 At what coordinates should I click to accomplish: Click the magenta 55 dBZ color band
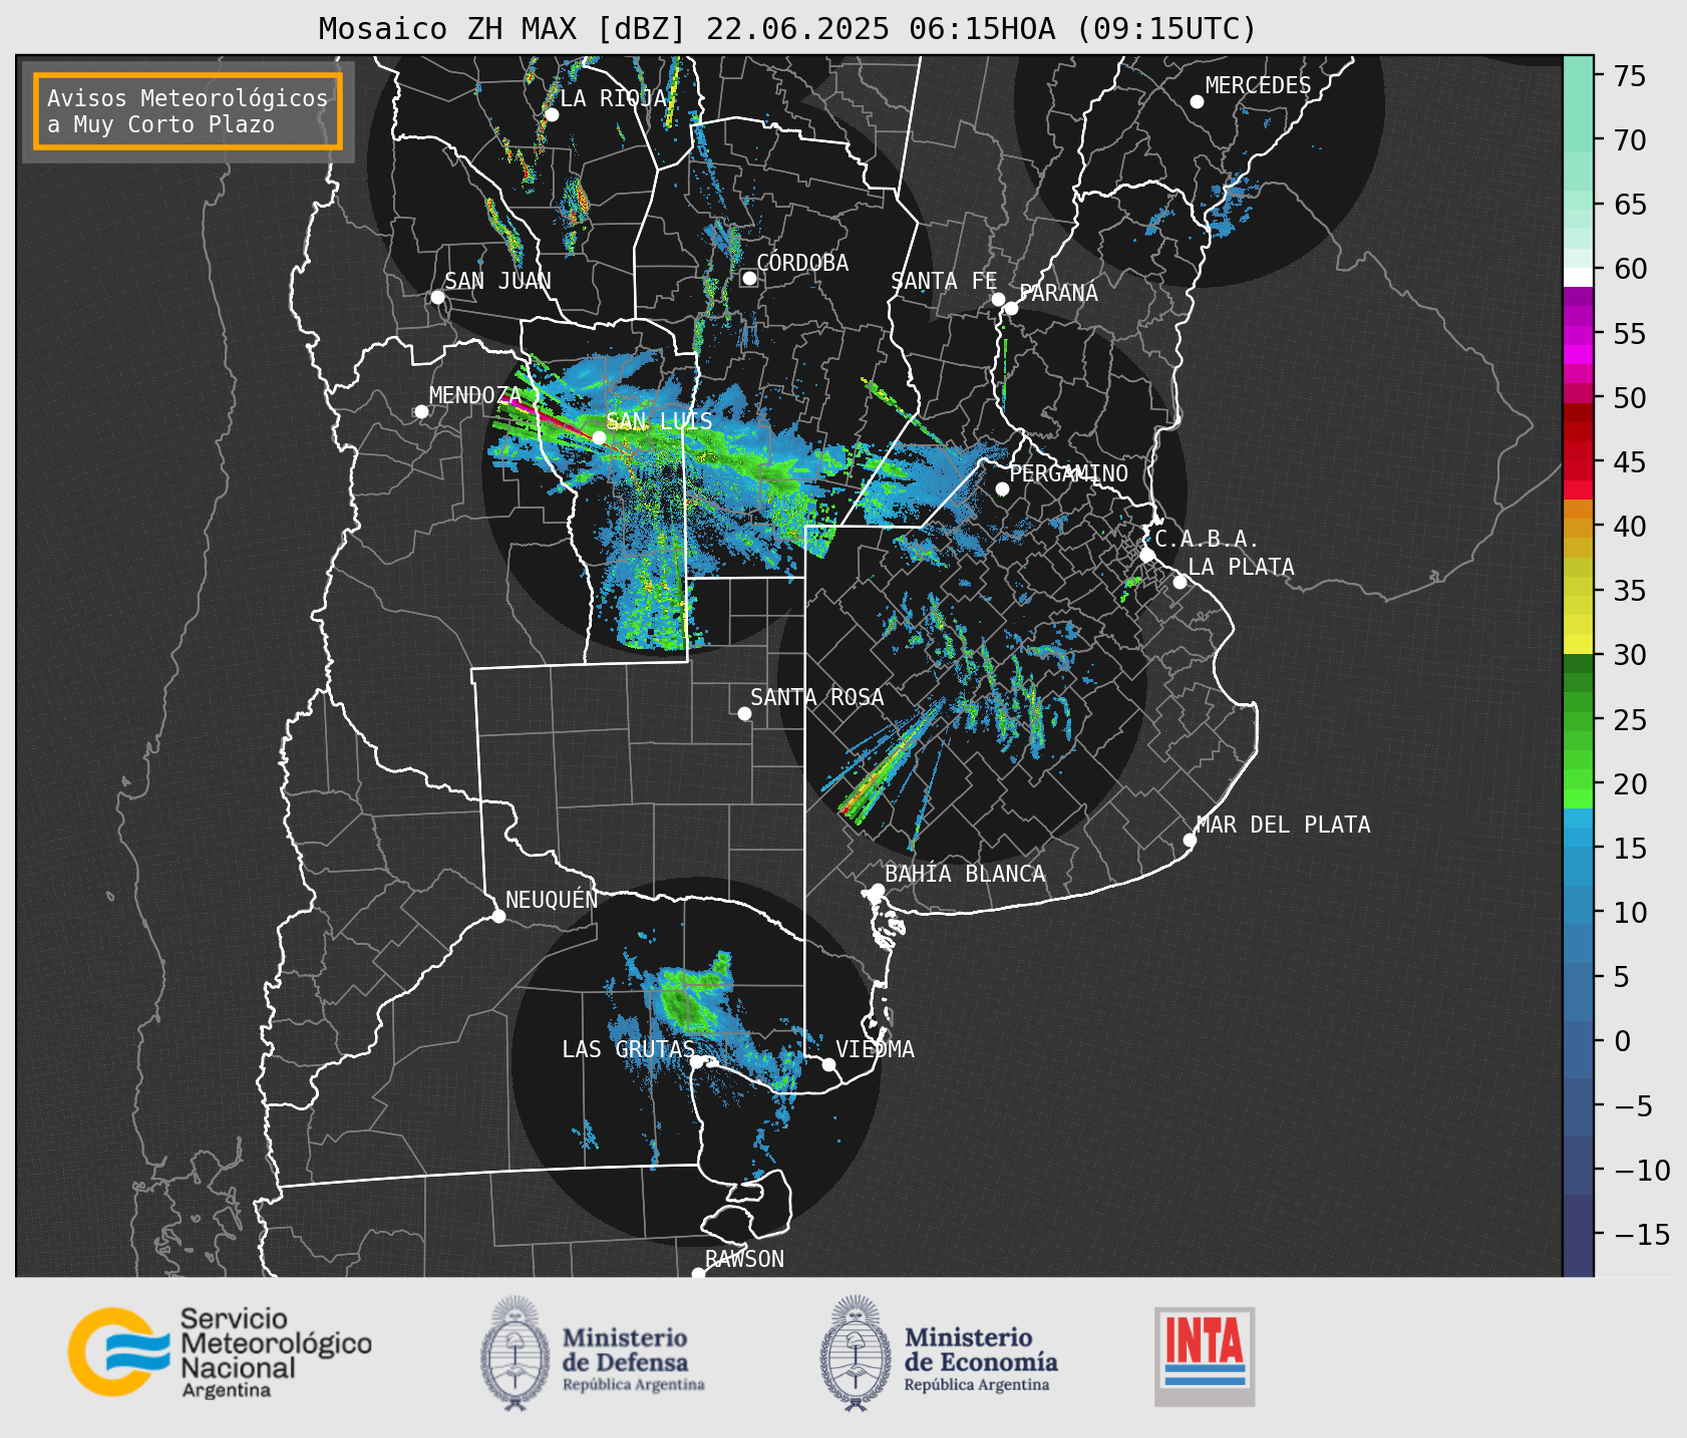(1578, 334)
